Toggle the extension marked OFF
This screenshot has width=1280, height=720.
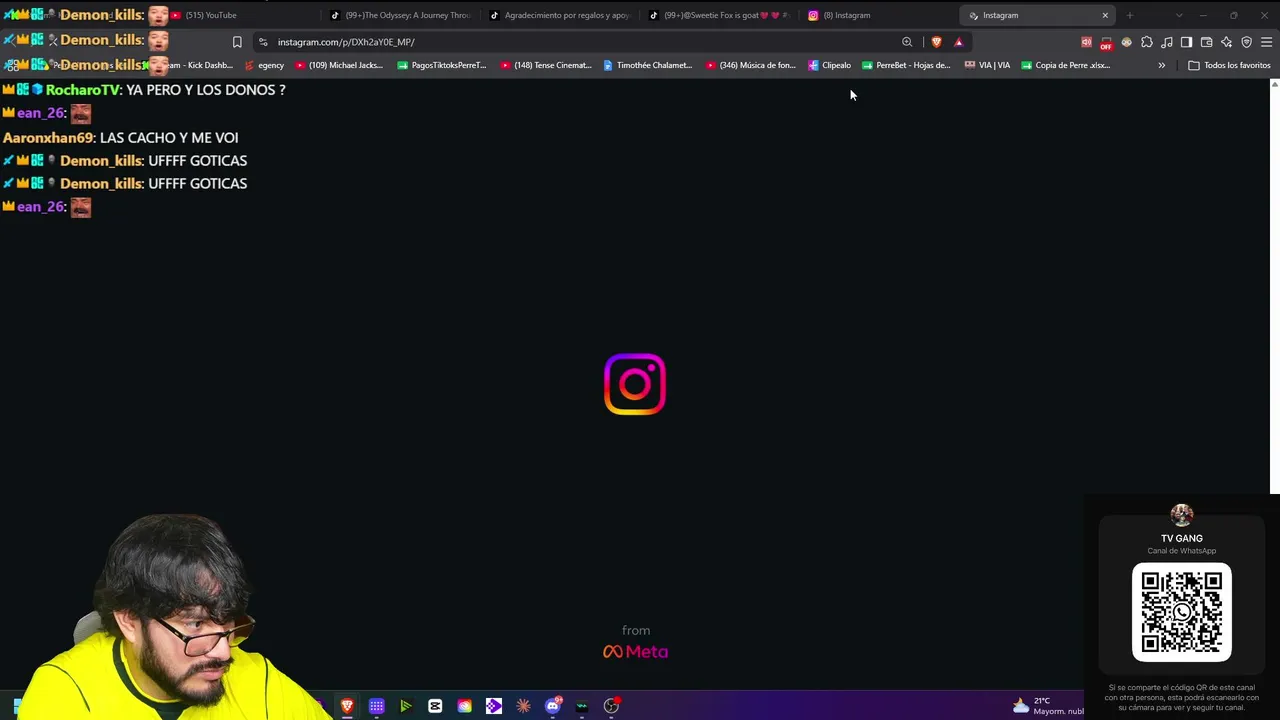(x=1106, y=42)
